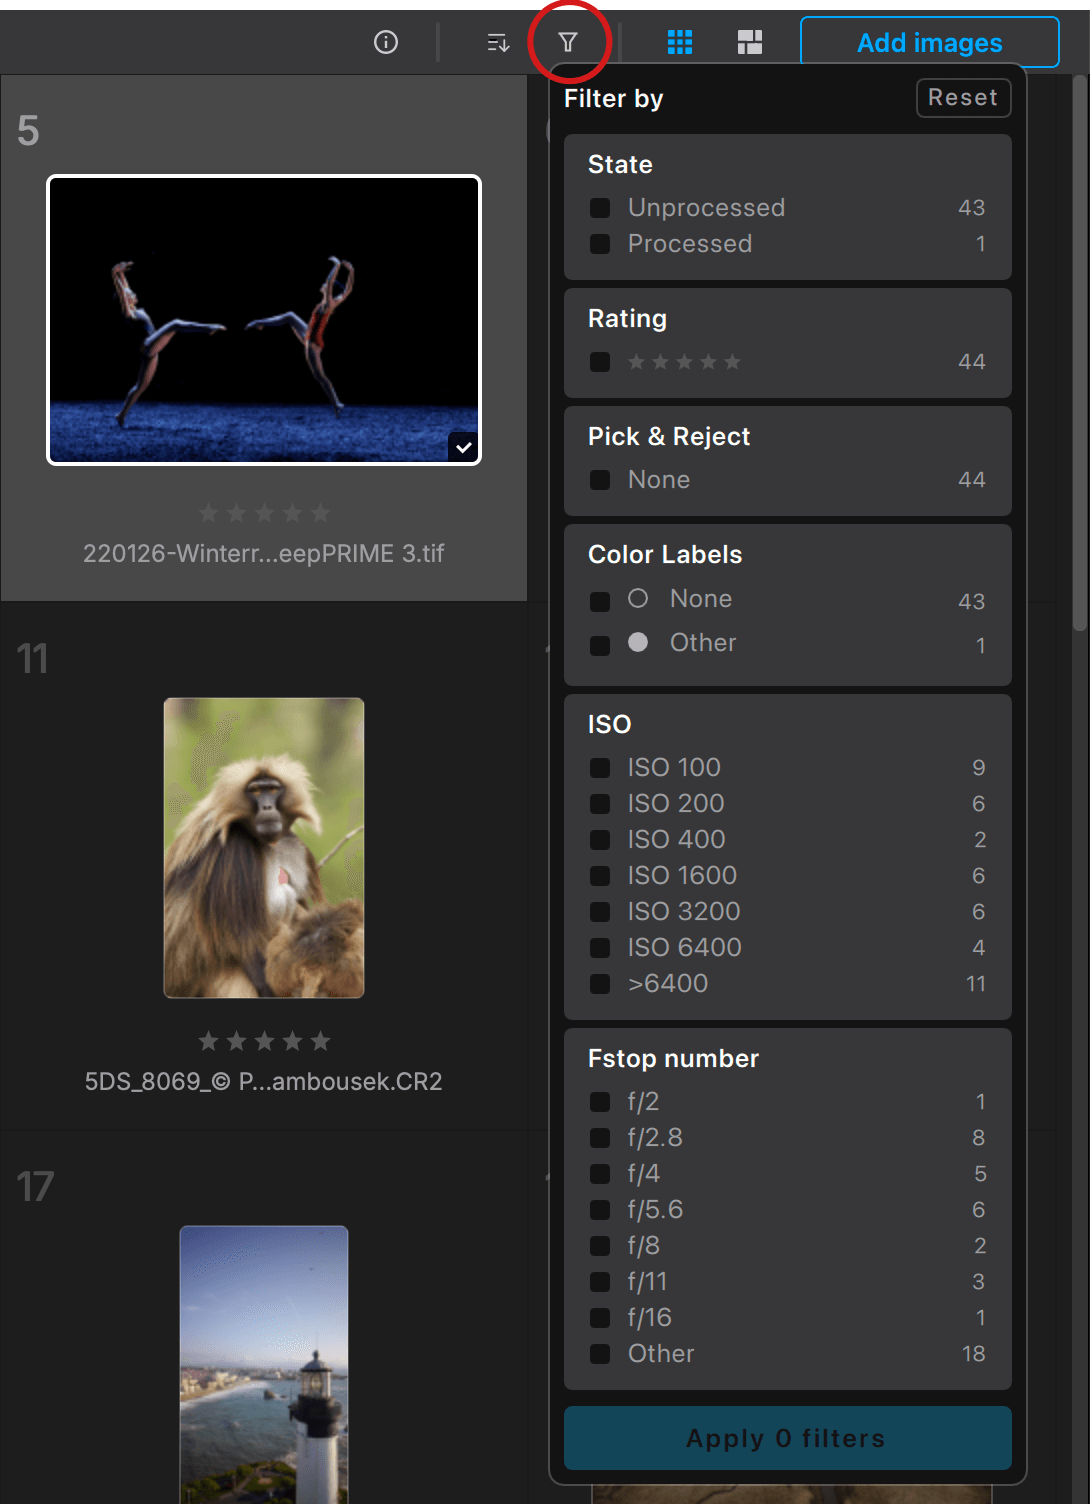Image resolution: width=1090 pixels, height=1504 pixels.
Task: Set star rating for 220126-Winterr tif image
Action: pyautogui.click(x=264, y=514)
